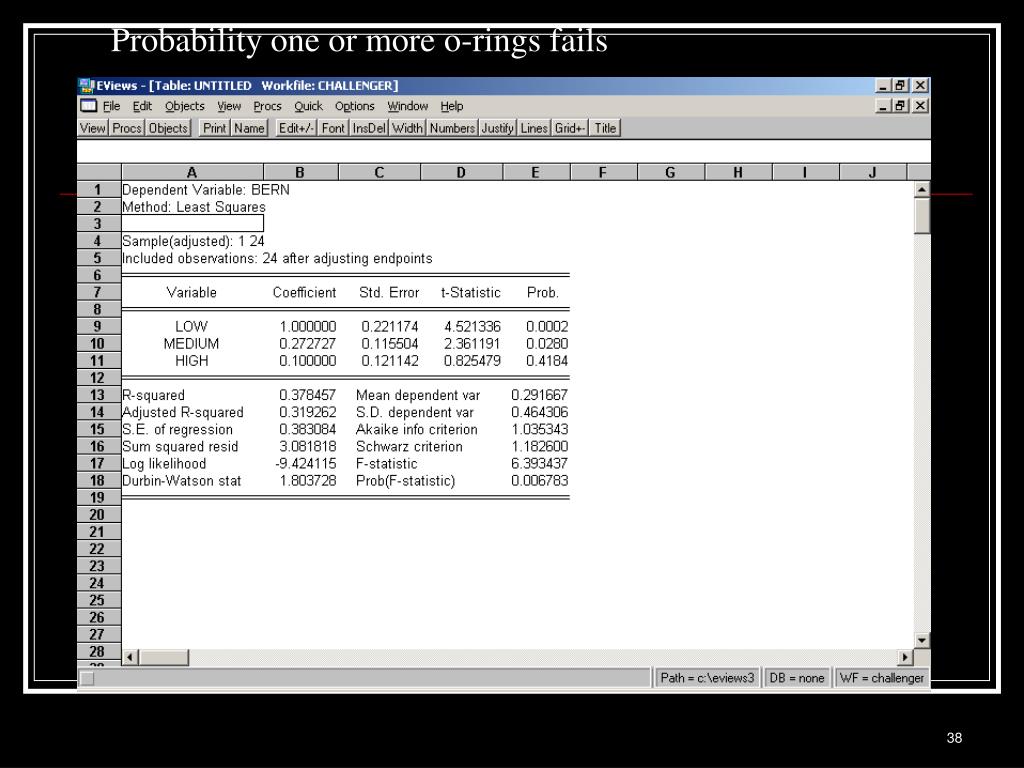Click F-statistic value 6.393437
This screenshot has height=768, width=1024.
539,464
